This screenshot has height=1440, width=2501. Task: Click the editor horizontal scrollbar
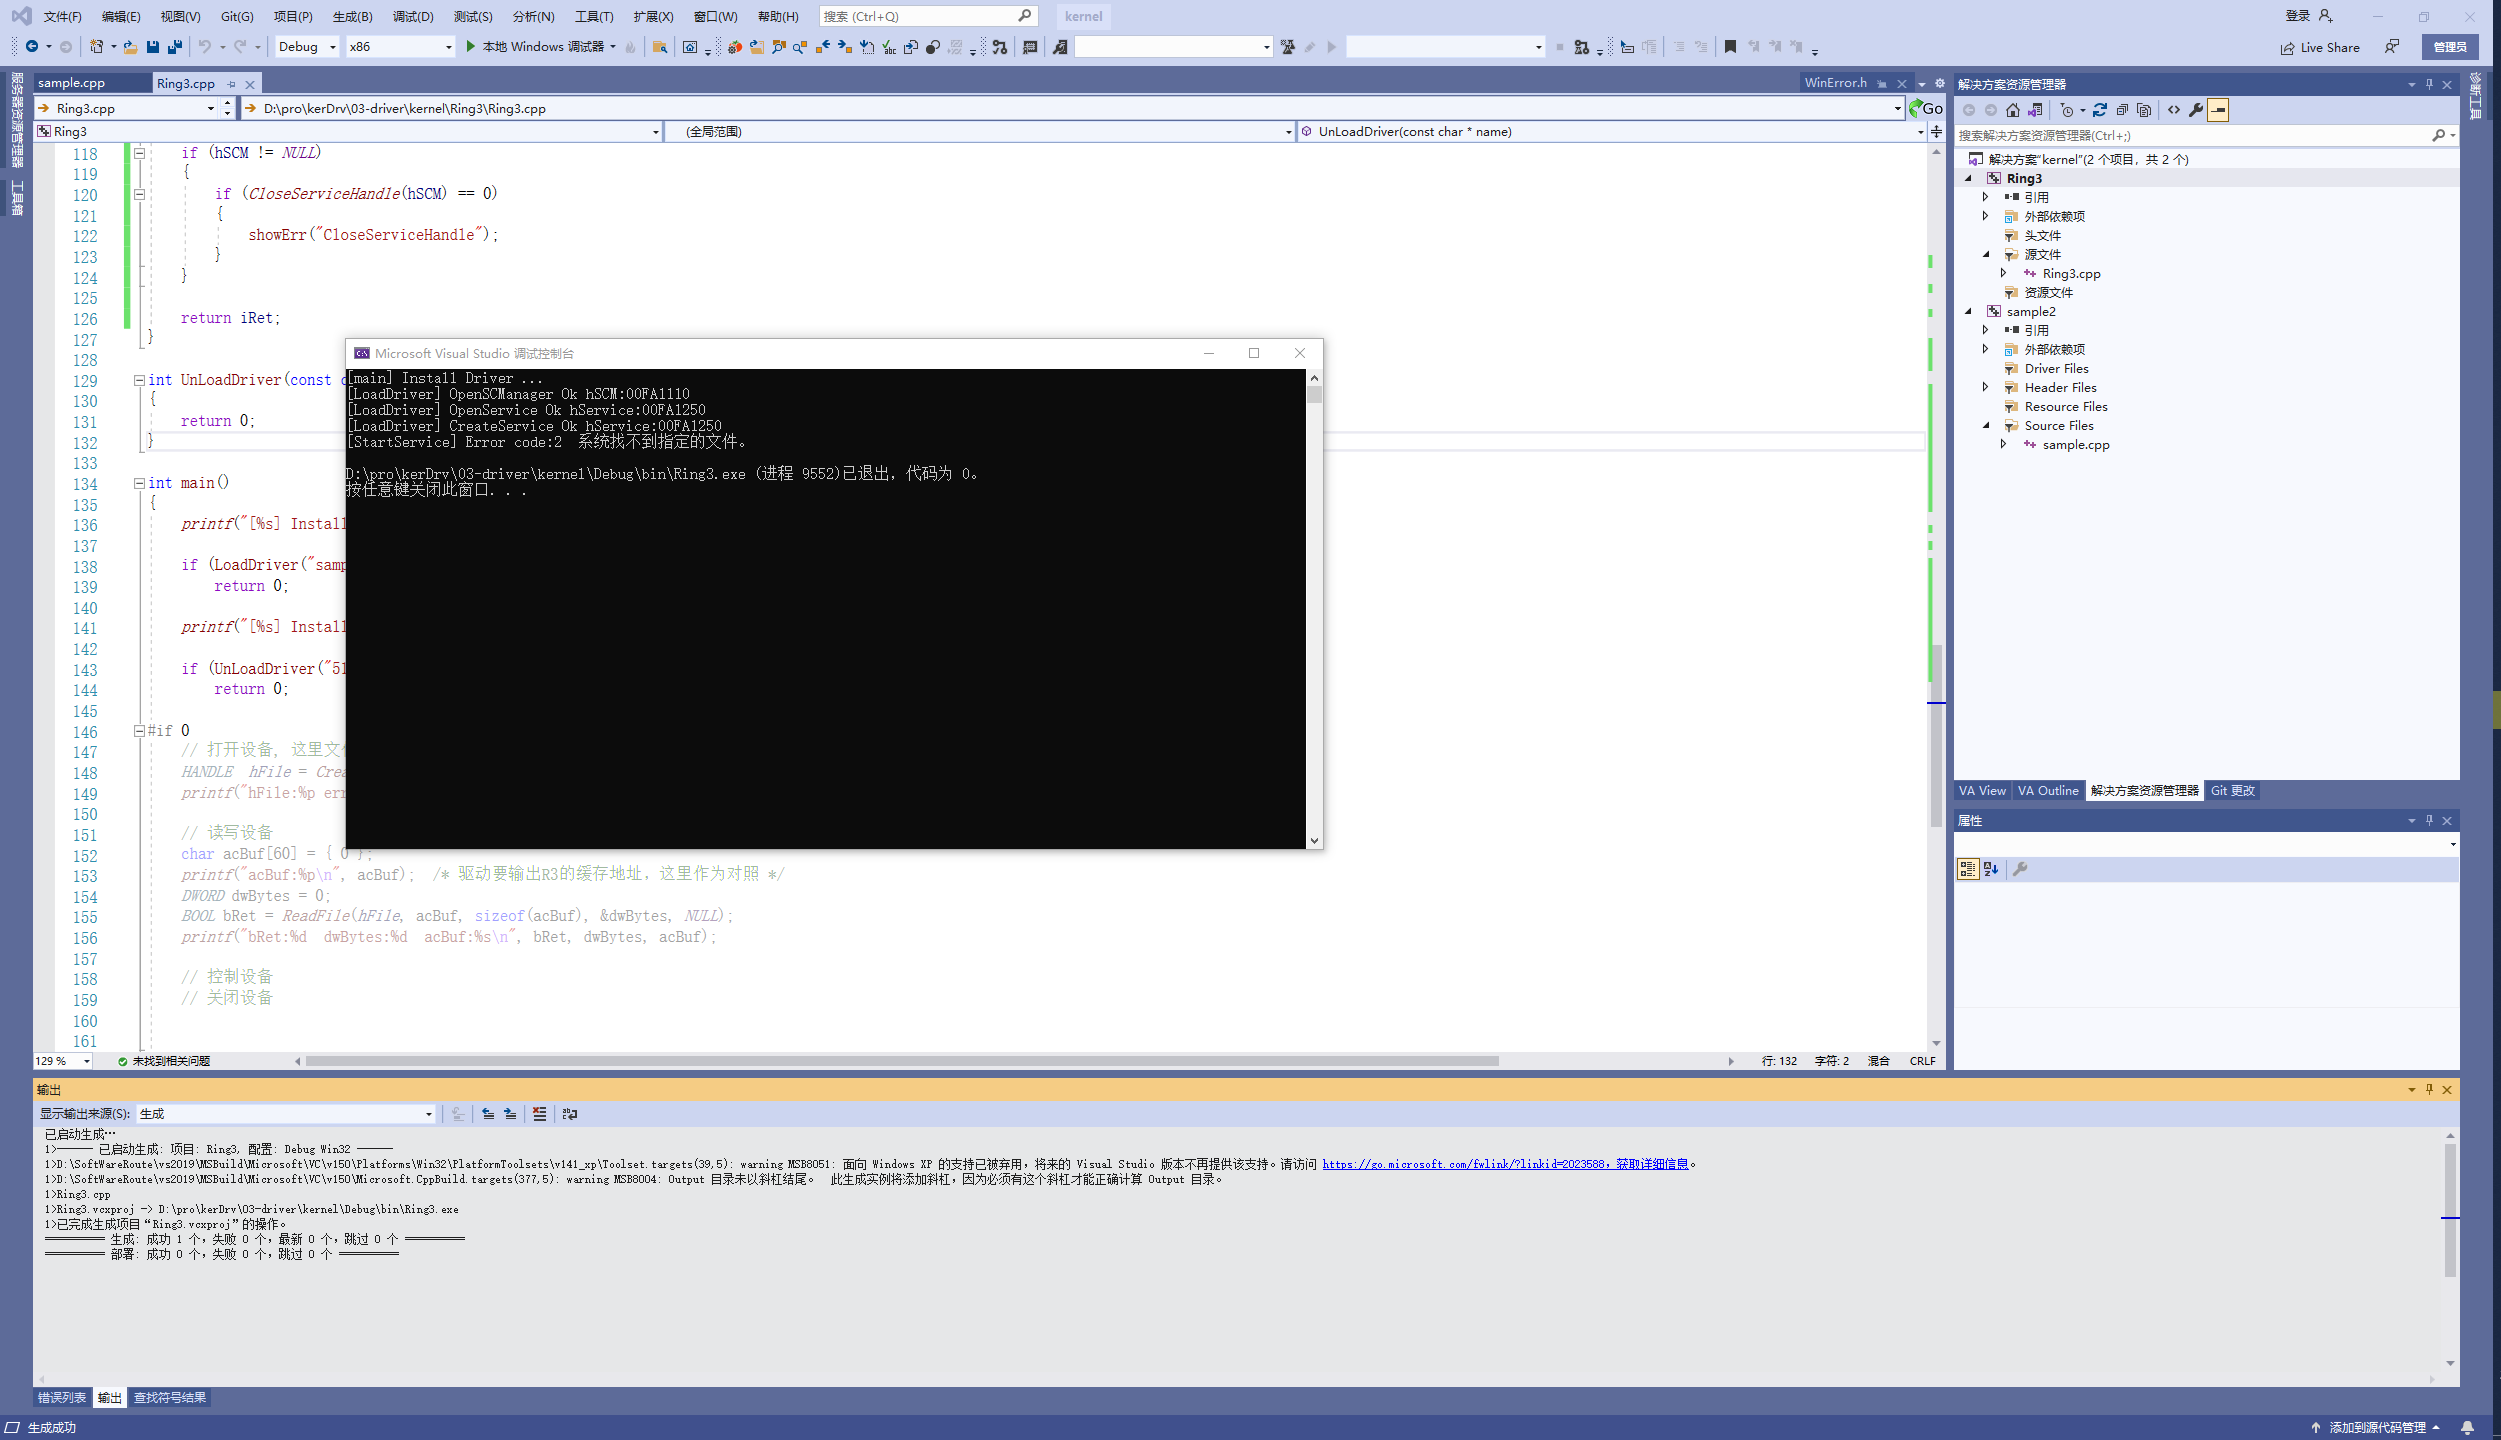tap(900, 1061)
